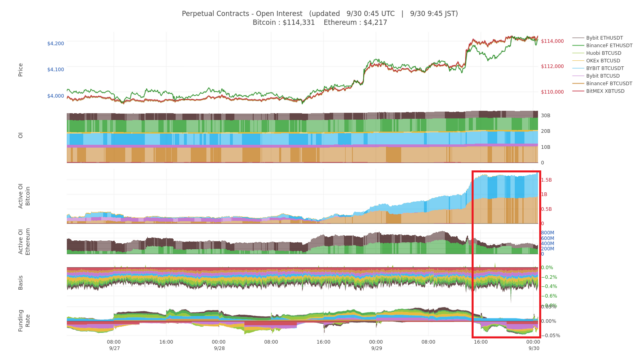The width and height of the screenshot is (640, 360).
Task: Click the $4,200 Ethereum price tick
Action: pos(56,43)
